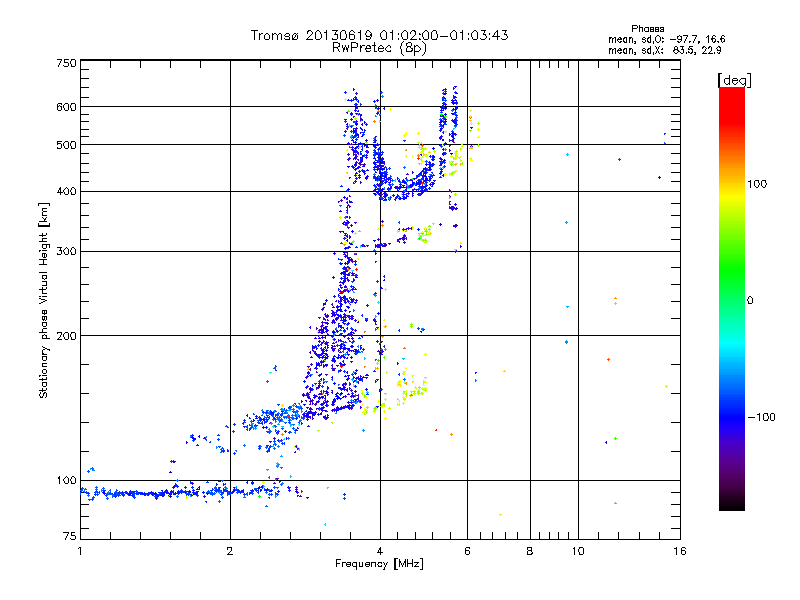Viewport: 800px width, 600px height.
Task: Click the colorbar tick label '100'
Action: (x=757, y=184)
